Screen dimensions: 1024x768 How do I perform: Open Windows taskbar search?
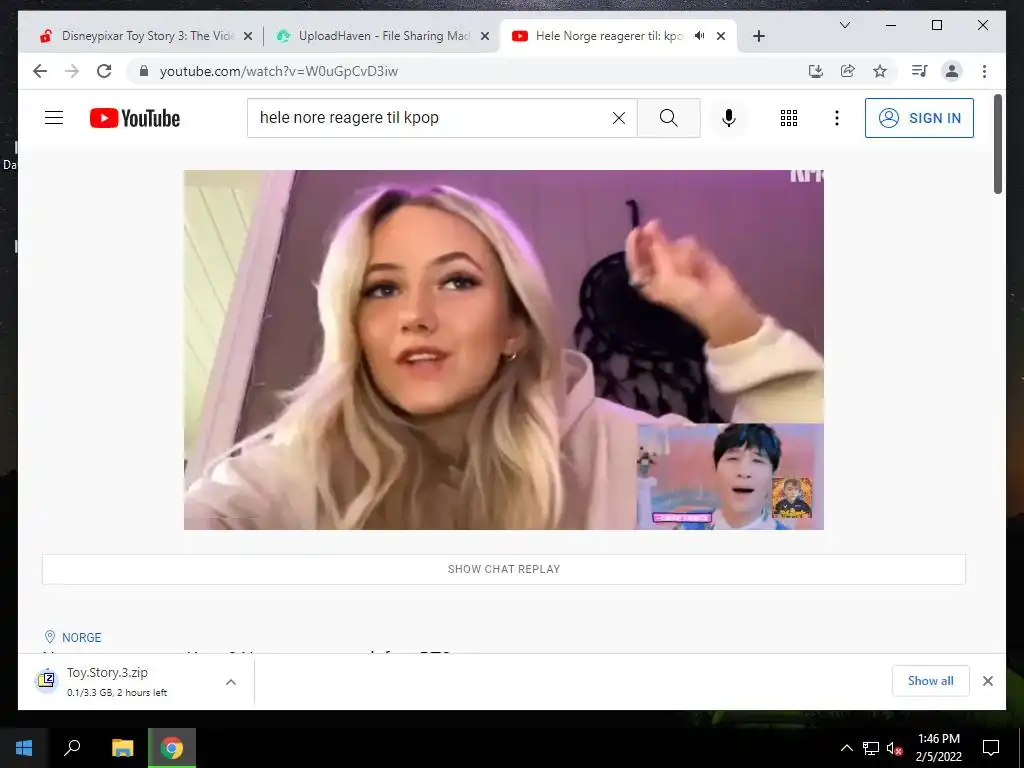pos(72,747)
